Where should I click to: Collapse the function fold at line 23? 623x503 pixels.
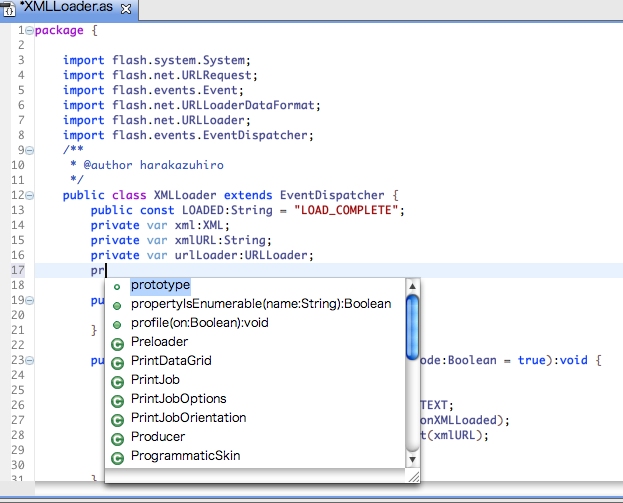point(29,360)
